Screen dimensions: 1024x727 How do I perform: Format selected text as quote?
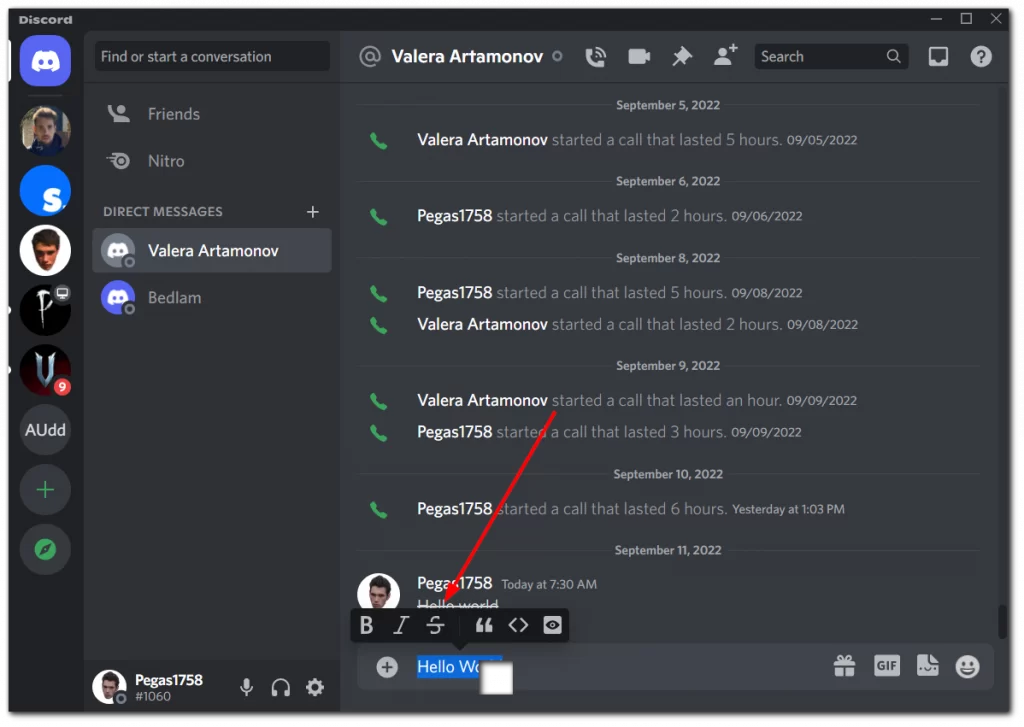point(484,626)
